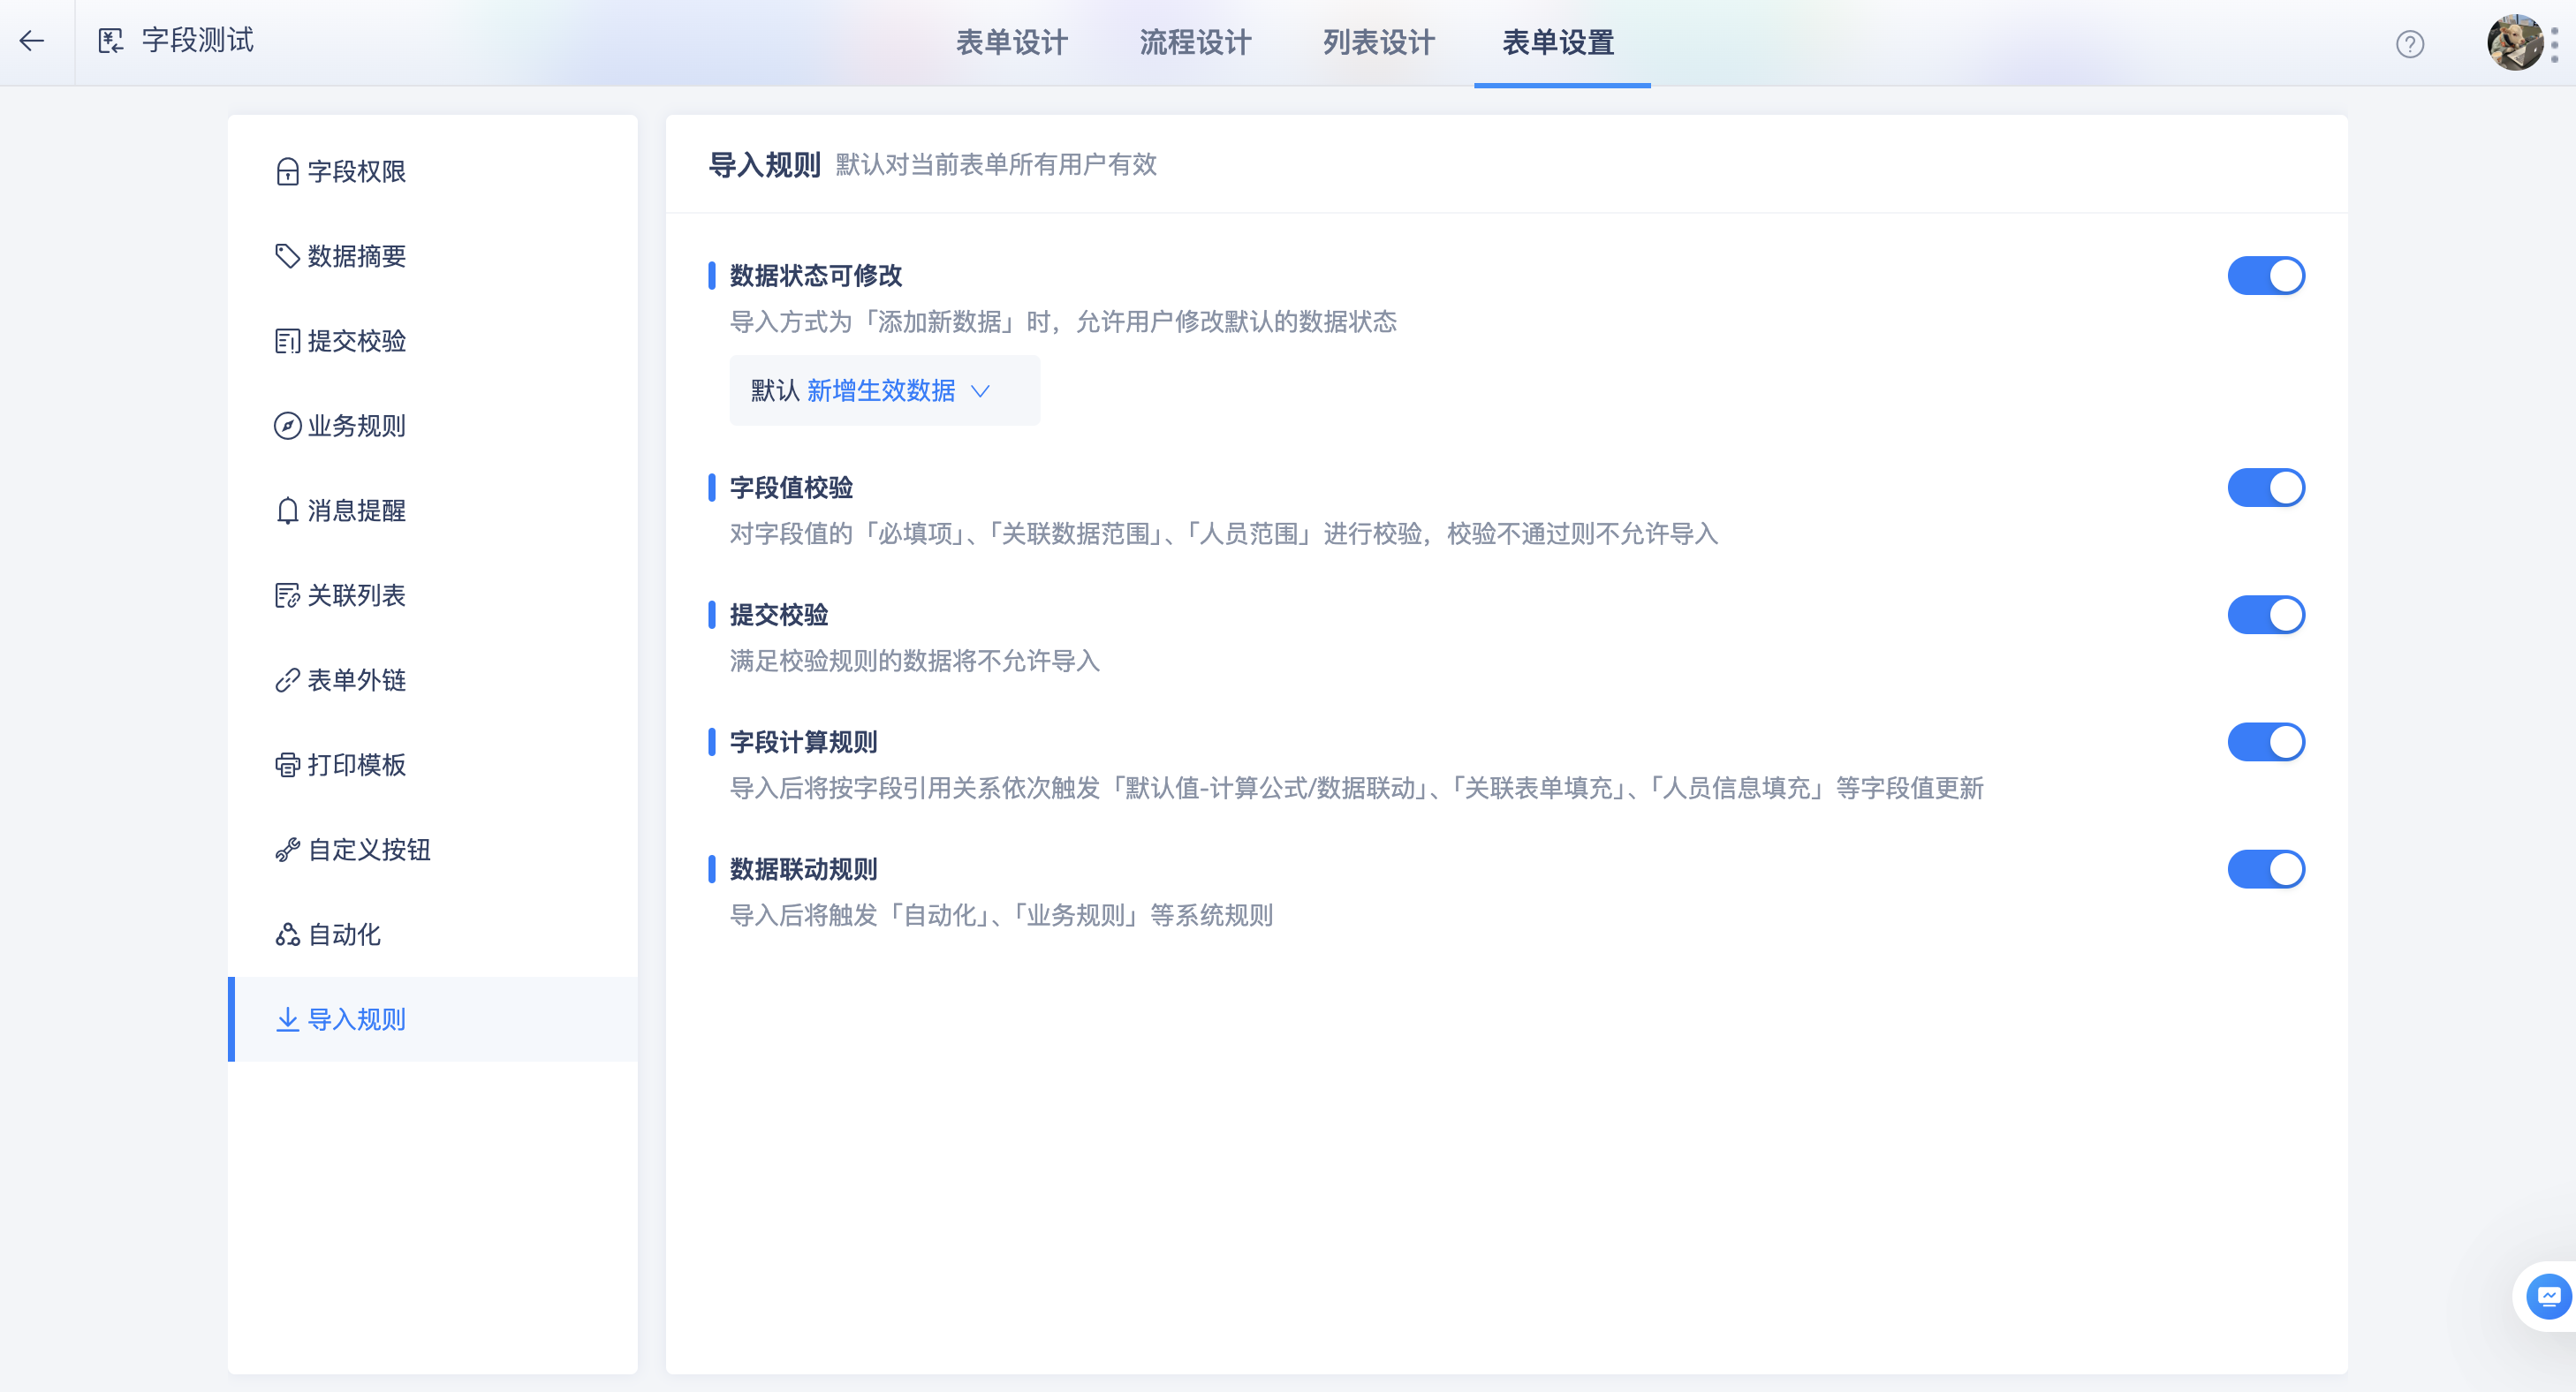Click the lock icon for 字段权限
This screenshot has width=2576, height=1392.
(x=287, y=172)
